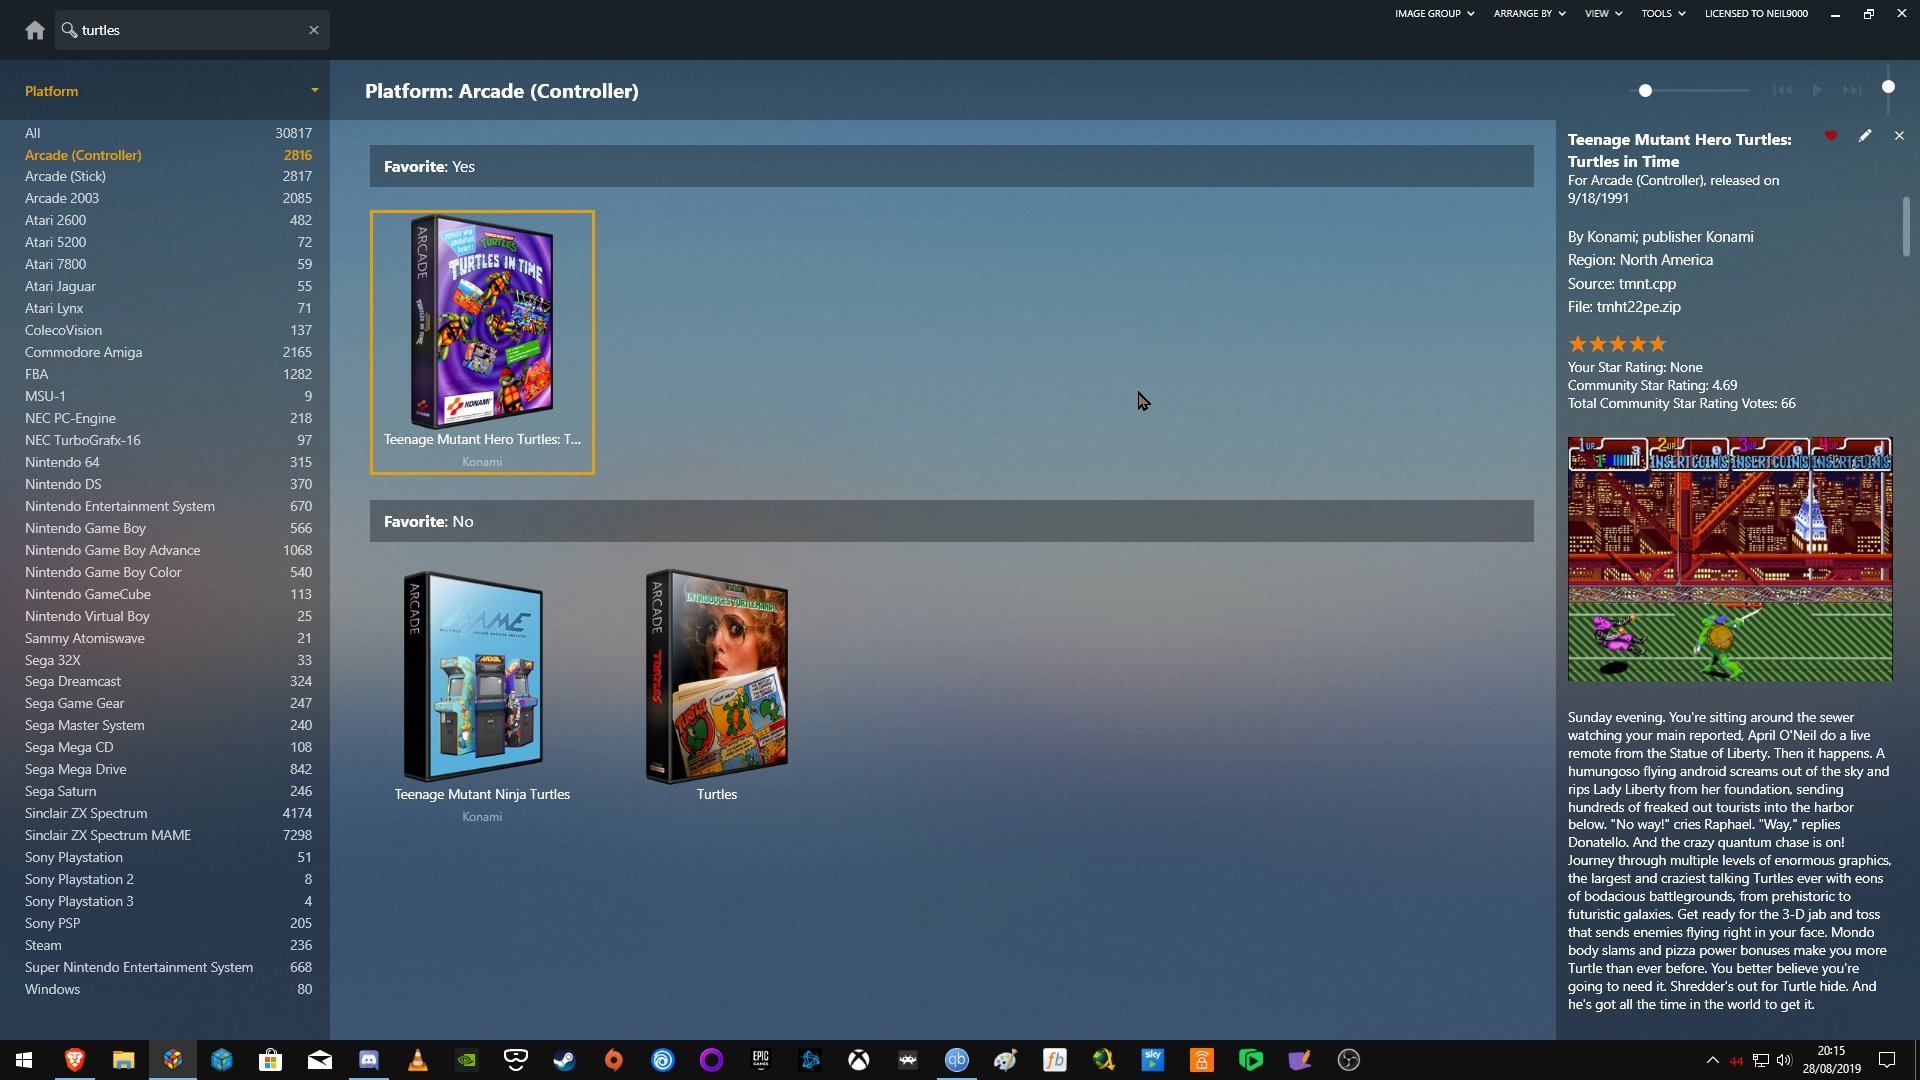Select Arcade 2003 platform
The image size is (1920, 1080).
pyautogui.click(x=168, y=198)
